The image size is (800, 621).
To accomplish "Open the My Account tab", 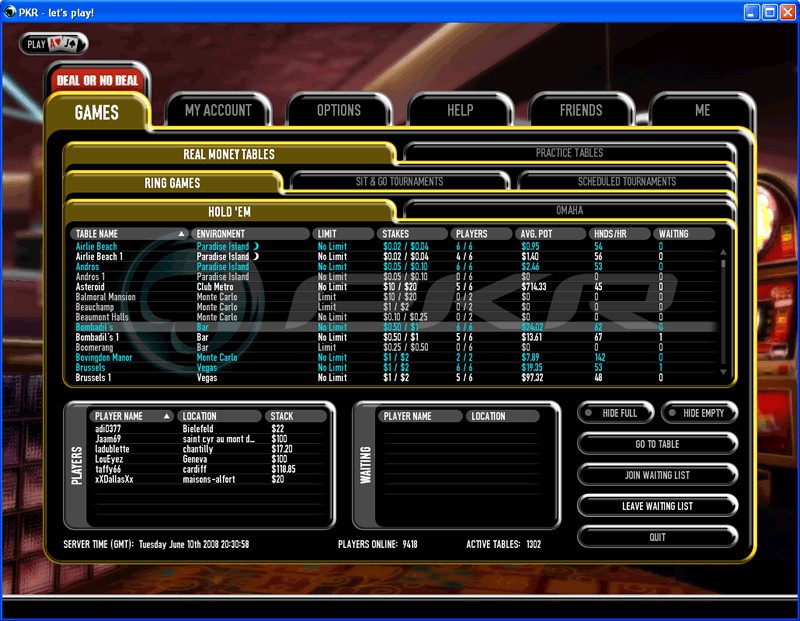I will [x=218, y=110].
